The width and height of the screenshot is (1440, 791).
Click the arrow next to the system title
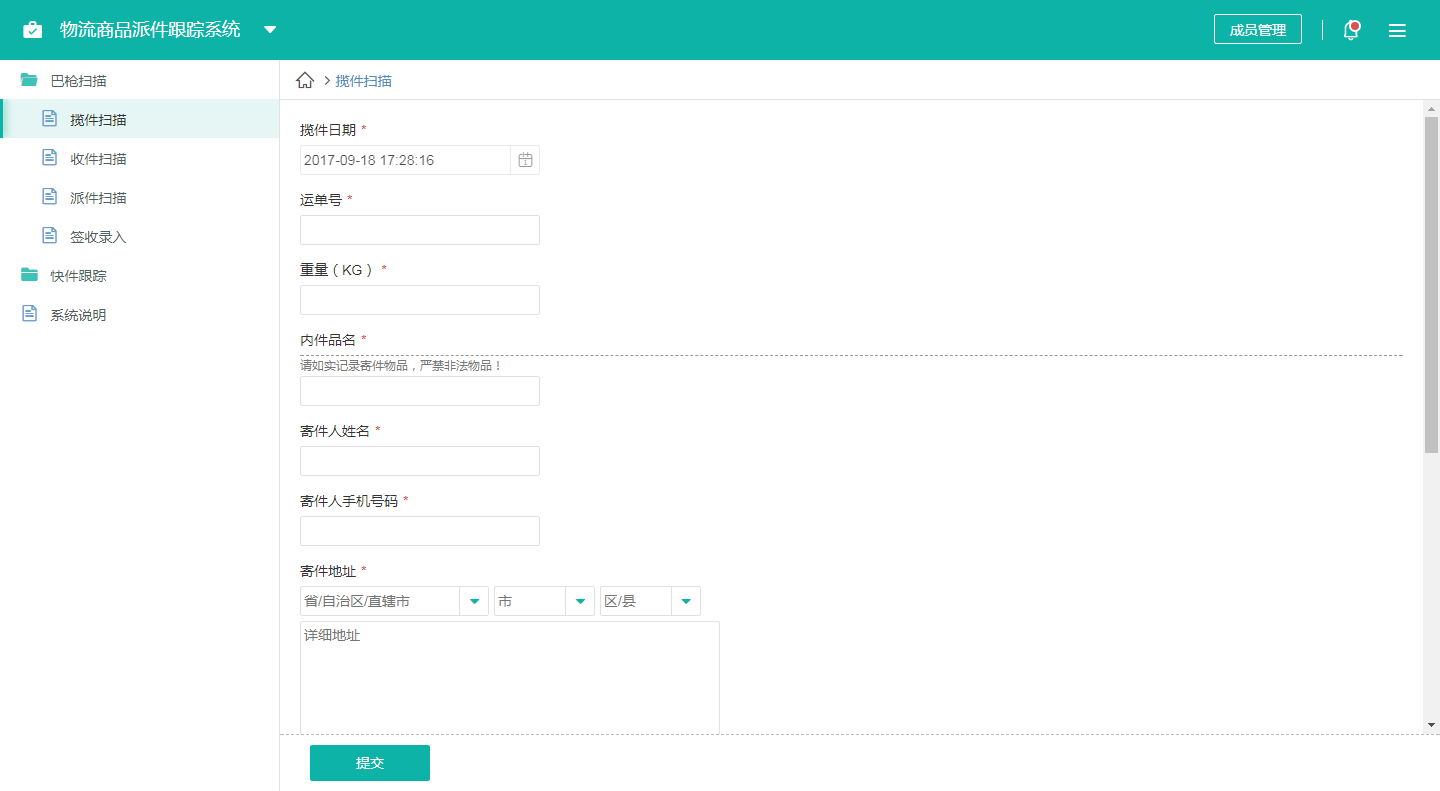point(269,30)
